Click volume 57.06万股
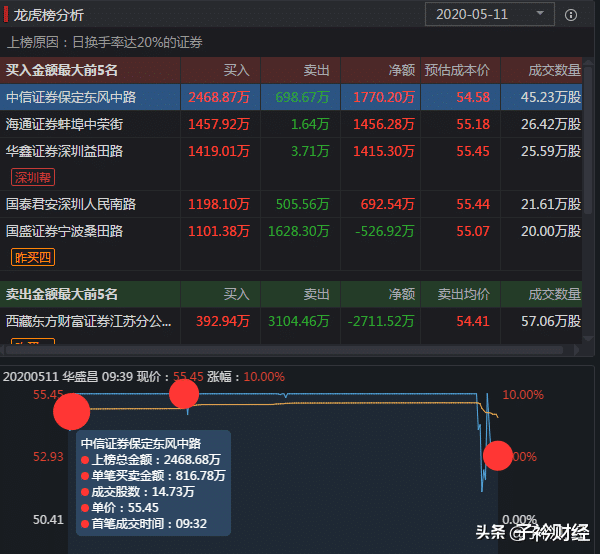 551,321
